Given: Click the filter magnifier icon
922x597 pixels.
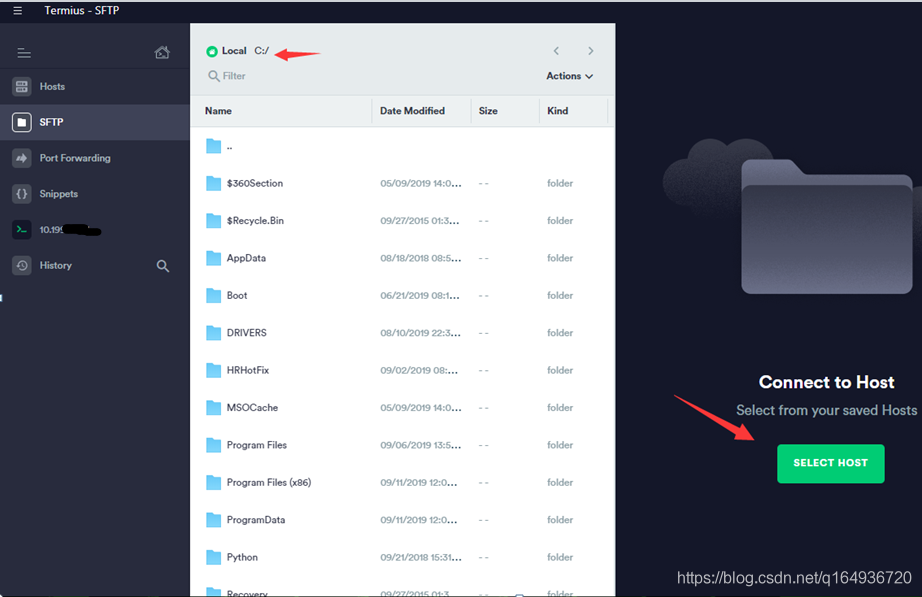Looking at the screenshot, I should (213, 76).
